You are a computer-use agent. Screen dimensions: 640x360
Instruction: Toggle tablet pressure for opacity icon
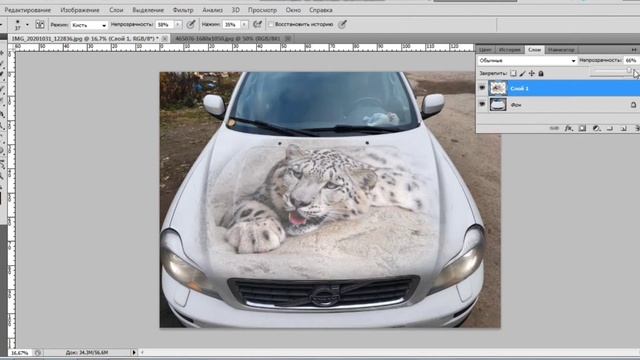pos(191,24)
